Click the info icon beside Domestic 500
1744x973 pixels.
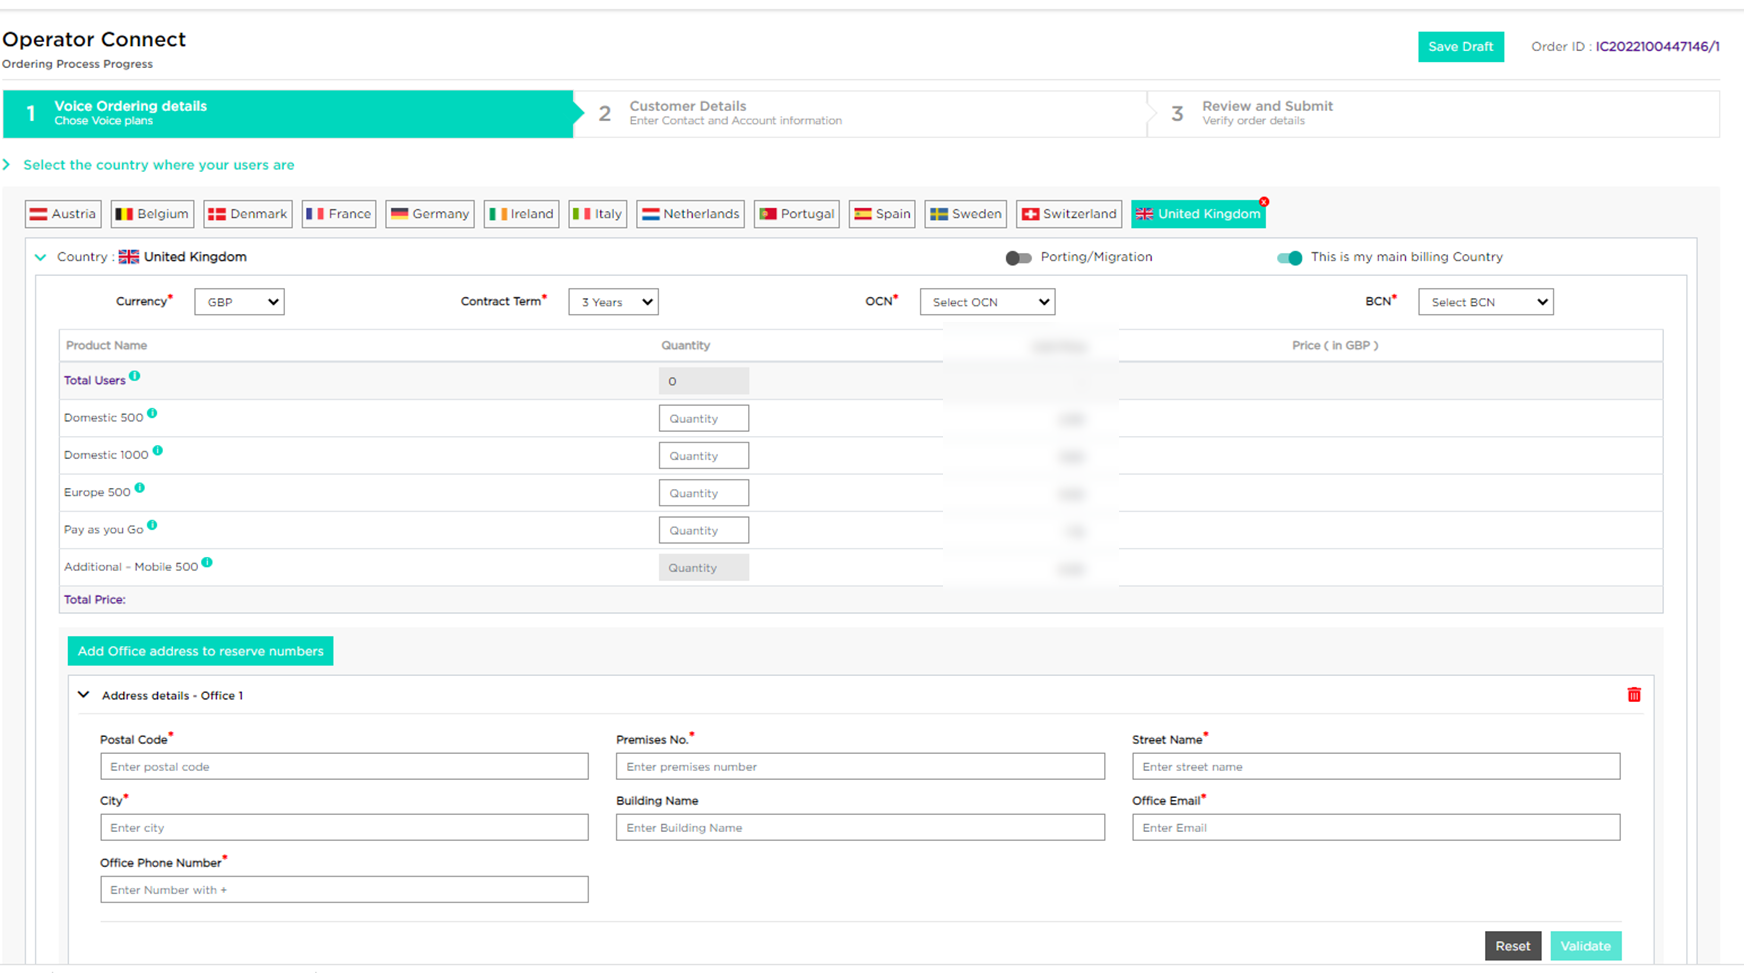tap(150, 412)
